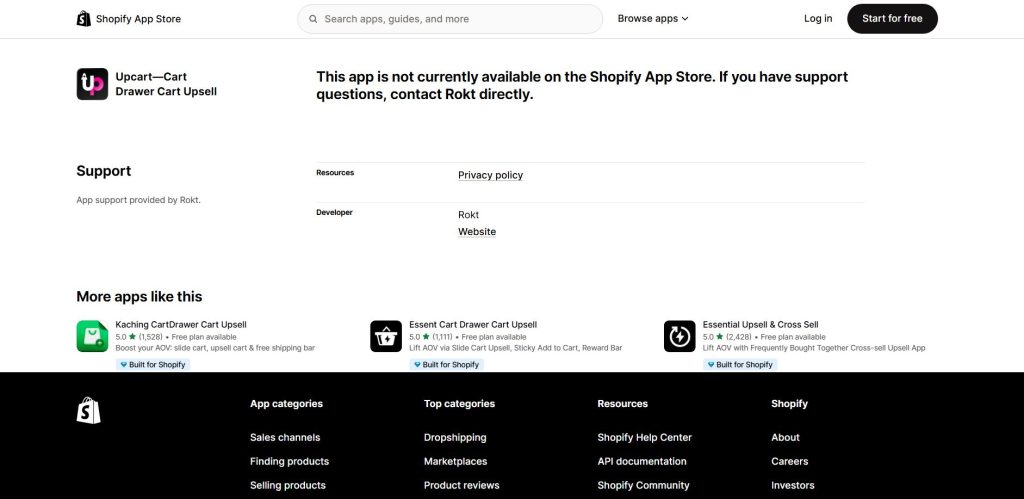Click Built for Shopify badge under Essential Upsell
This screenshot has width=1024, height=499.
click(x=740, y=364)
